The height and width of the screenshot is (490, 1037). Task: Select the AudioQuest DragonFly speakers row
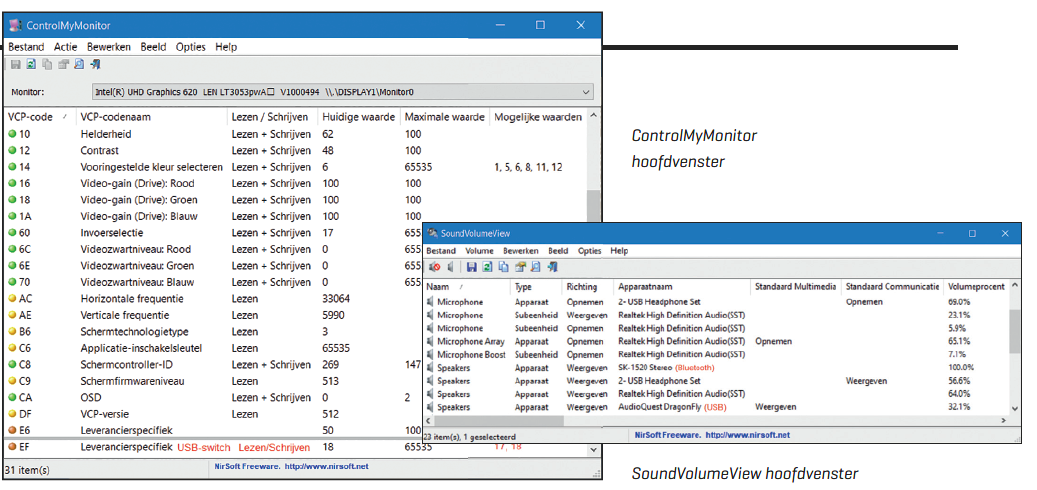[716, 407]
